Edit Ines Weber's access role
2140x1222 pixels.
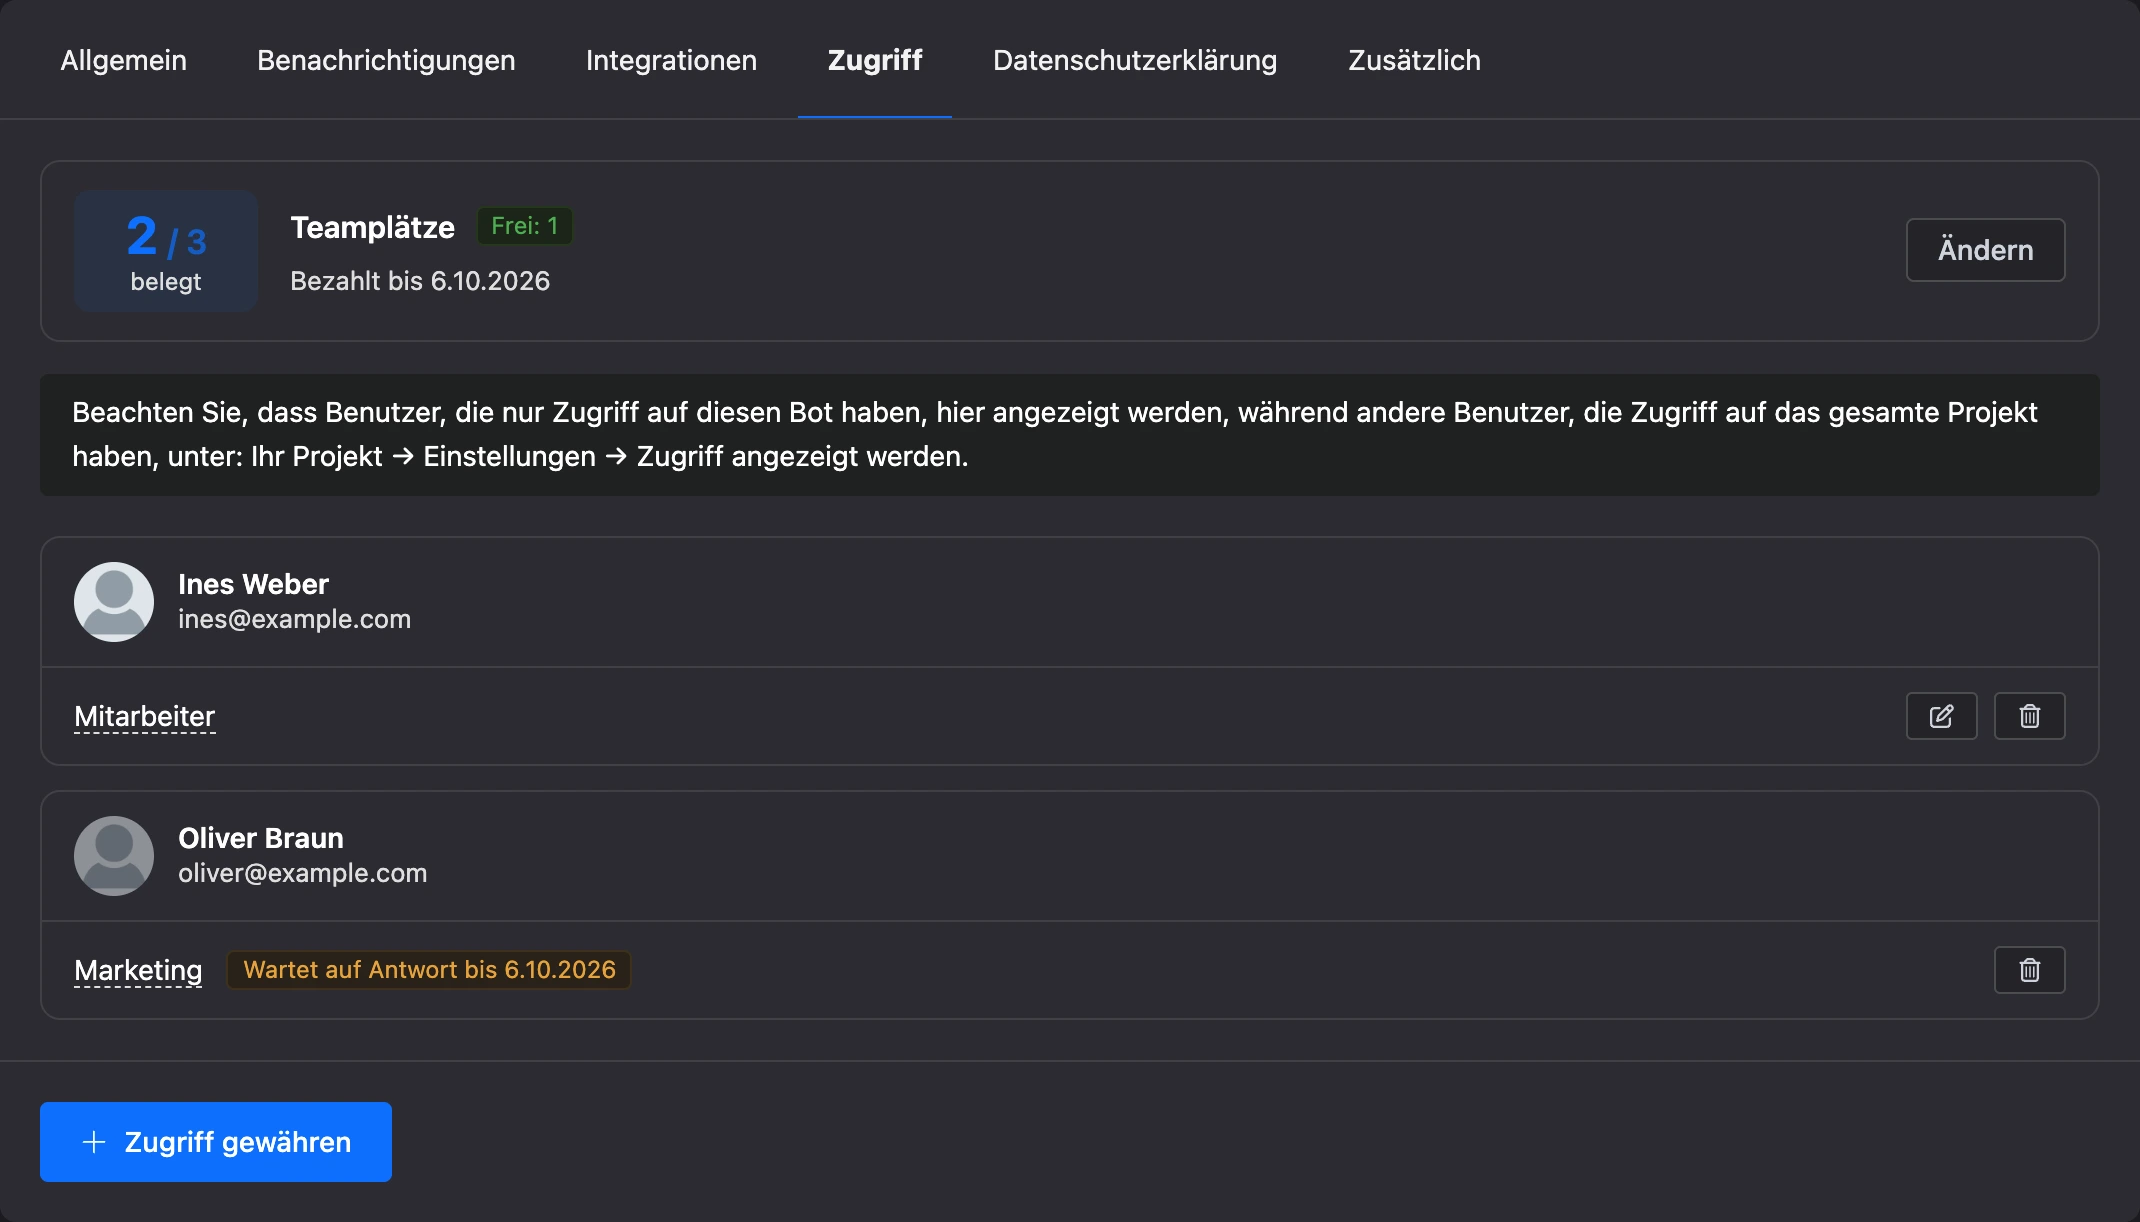[1941, 716]
